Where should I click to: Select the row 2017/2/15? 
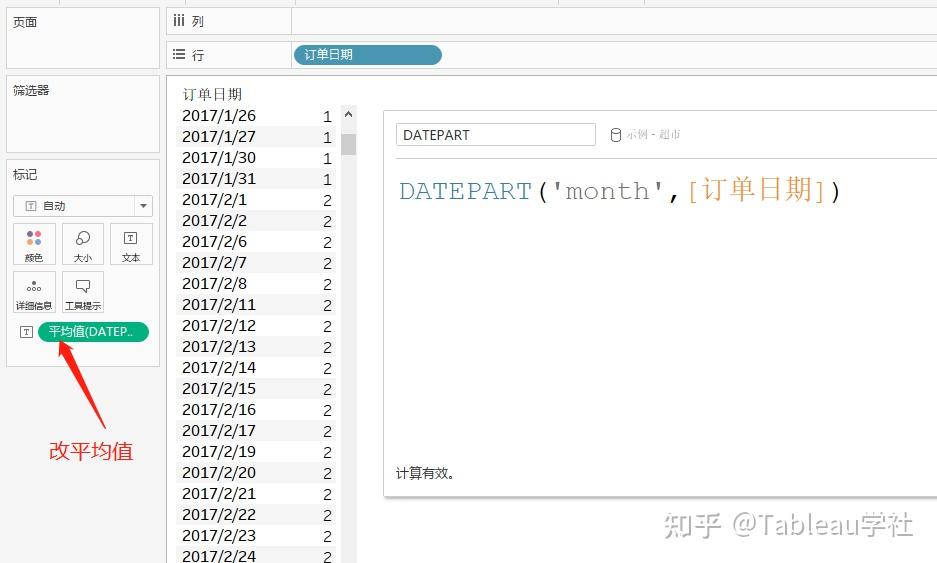256,388
